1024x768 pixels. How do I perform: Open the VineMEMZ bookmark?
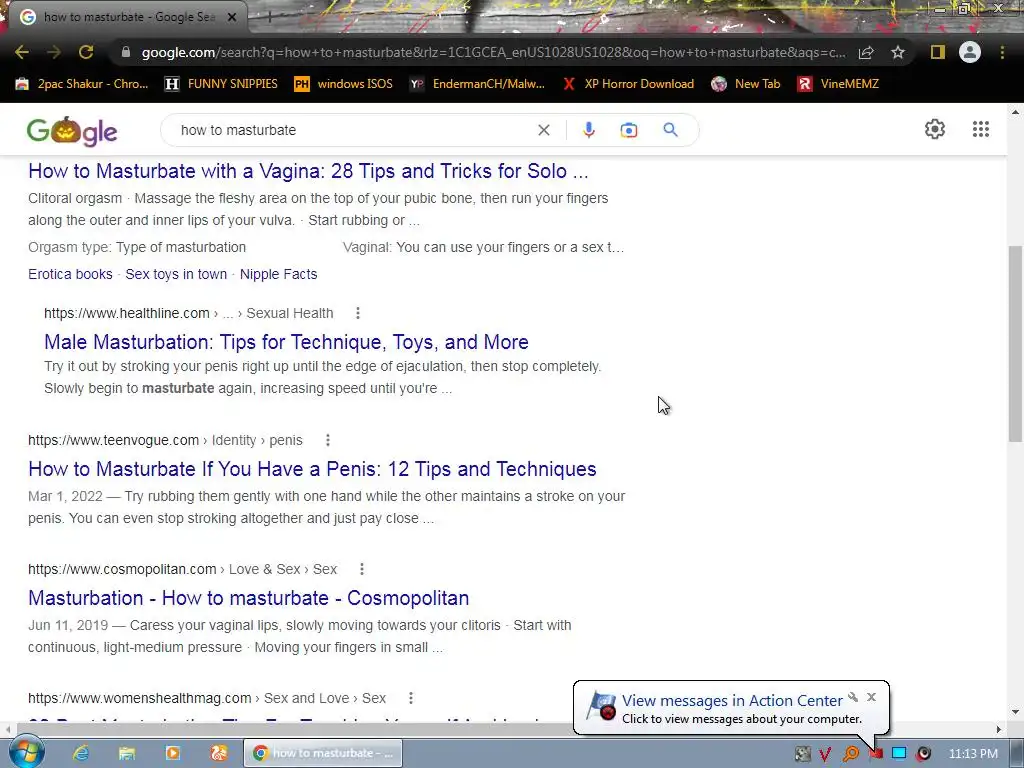pos(839,84)
